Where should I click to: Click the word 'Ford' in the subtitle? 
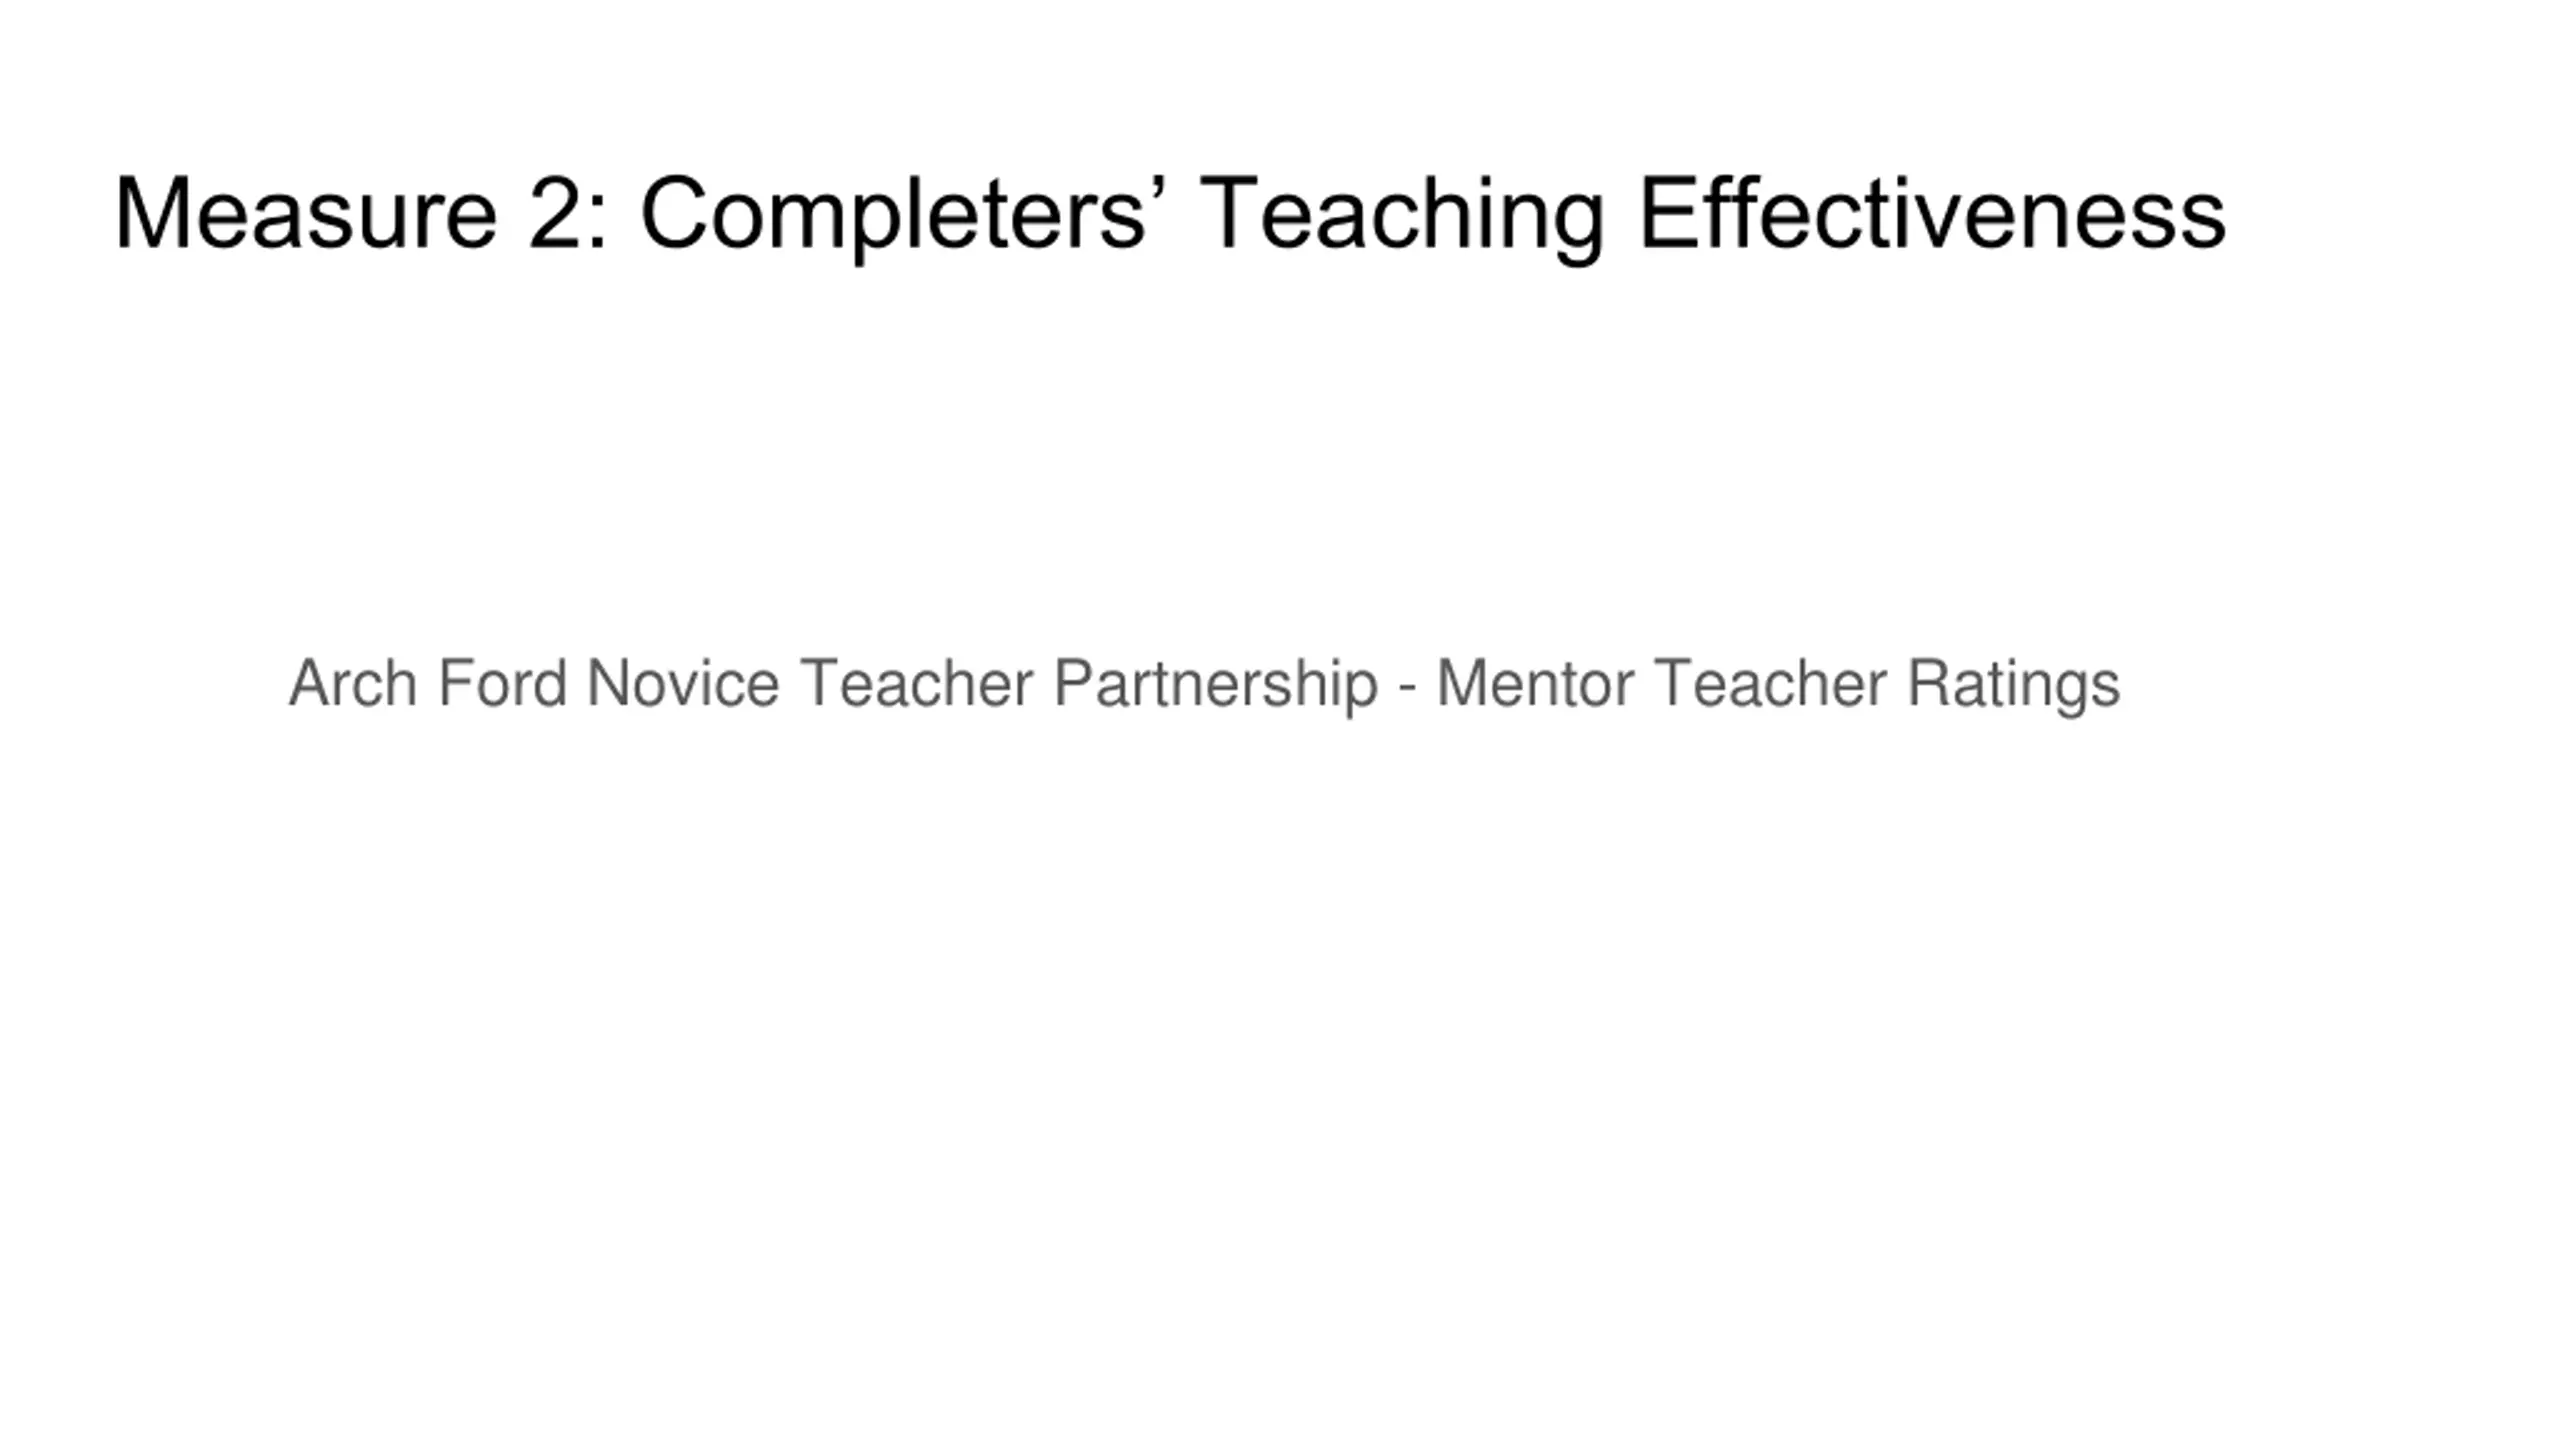point(502,683)
